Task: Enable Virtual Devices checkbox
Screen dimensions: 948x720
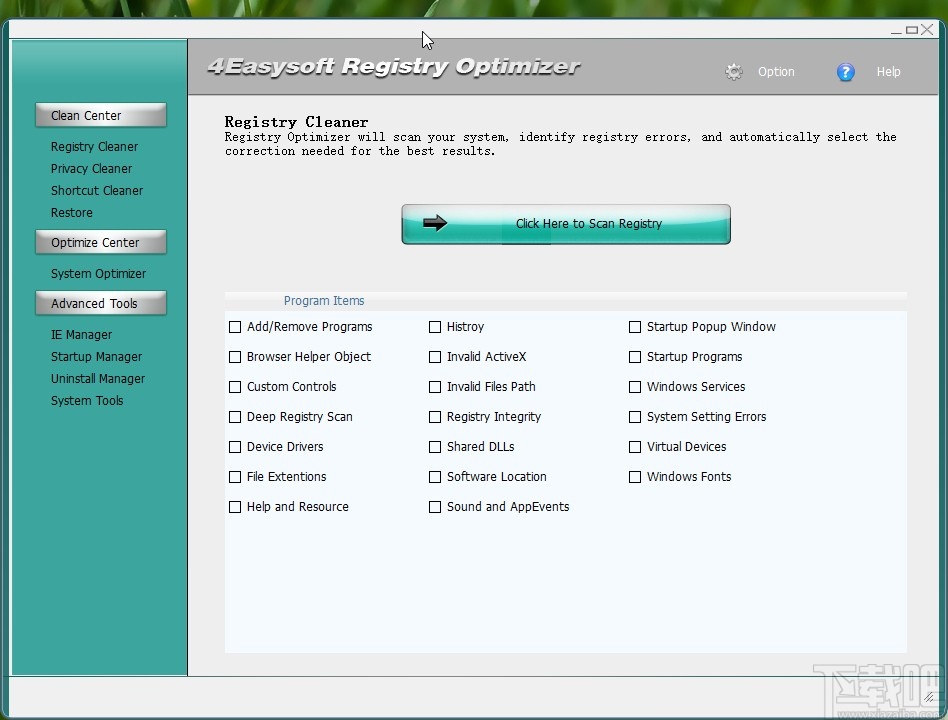Action: click(x=635, y=447)
